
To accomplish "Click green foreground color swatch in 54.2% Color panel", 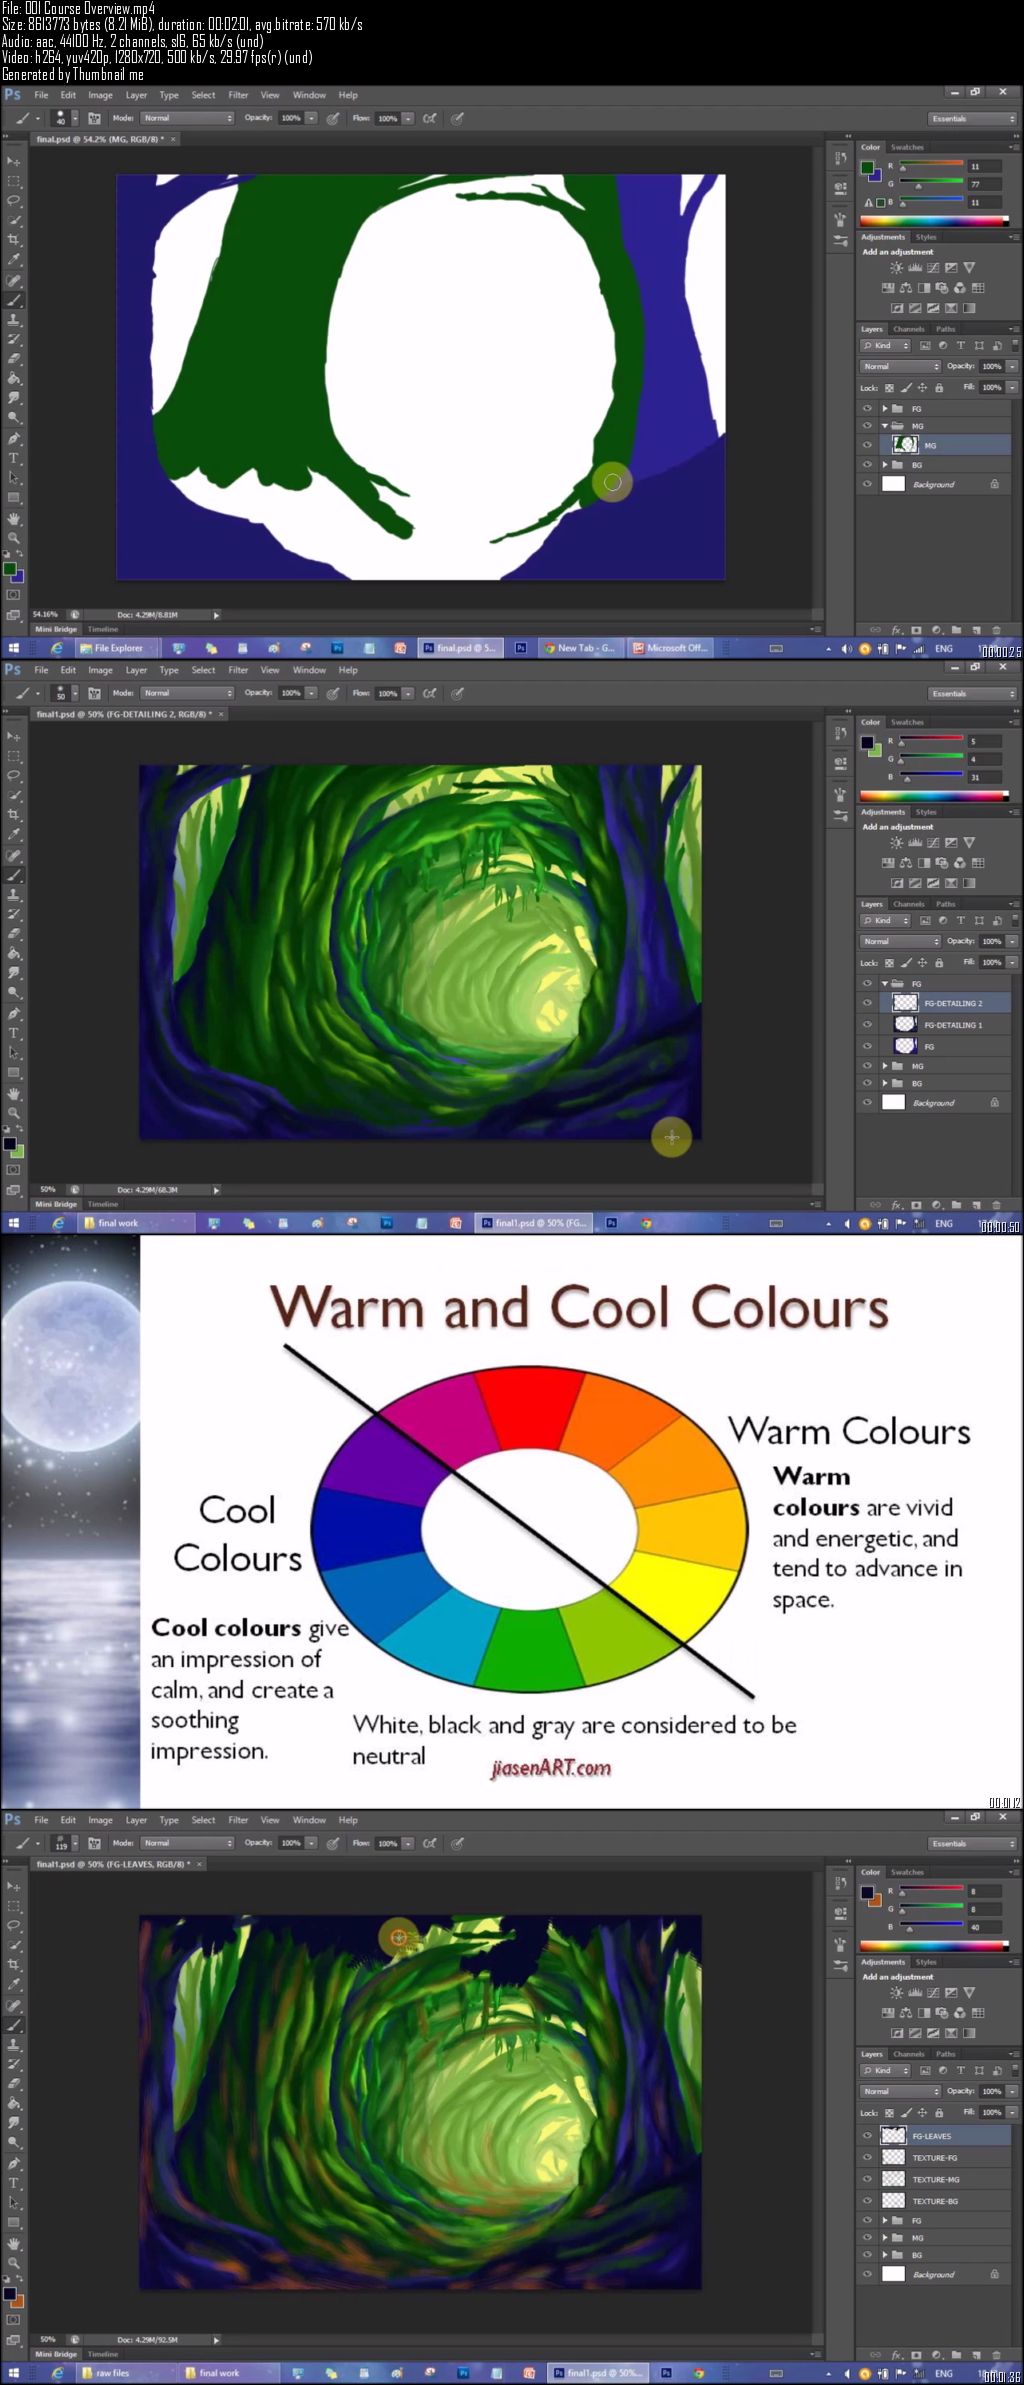I will point(867,166).
